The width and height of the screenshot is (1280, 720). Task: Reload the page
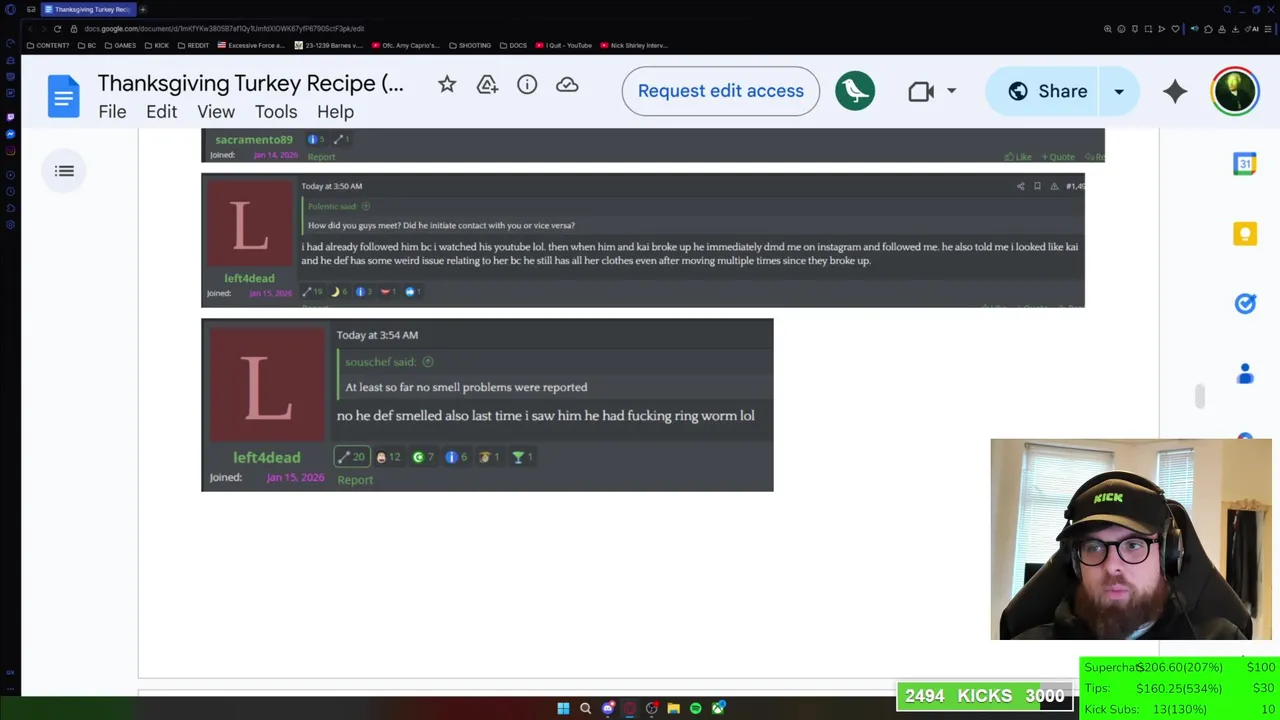(57, 29)
